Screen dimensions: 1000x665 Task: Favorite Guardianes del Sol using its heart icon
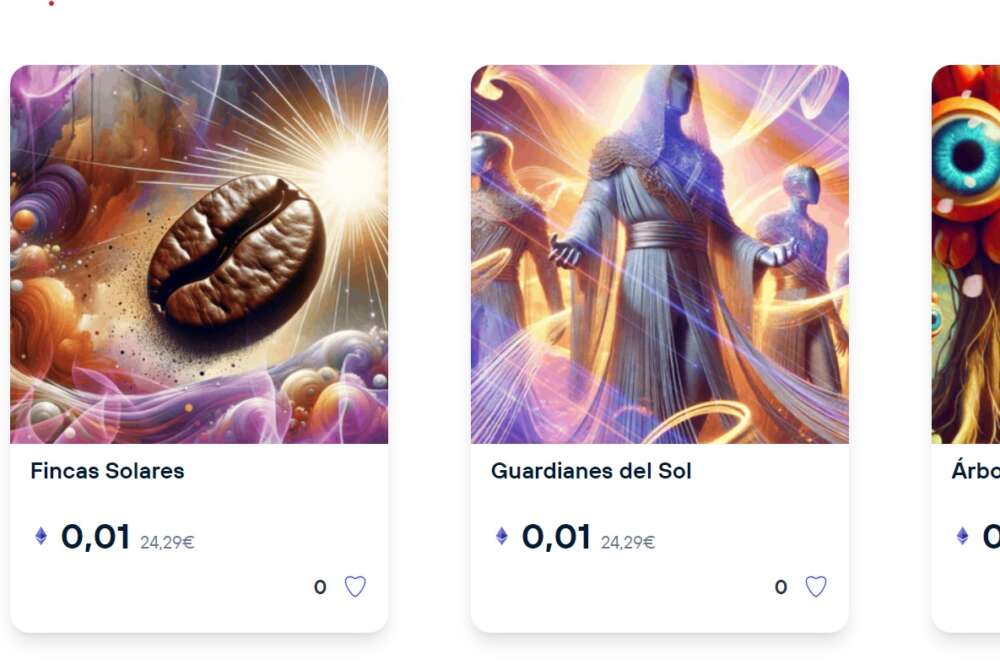816,587
